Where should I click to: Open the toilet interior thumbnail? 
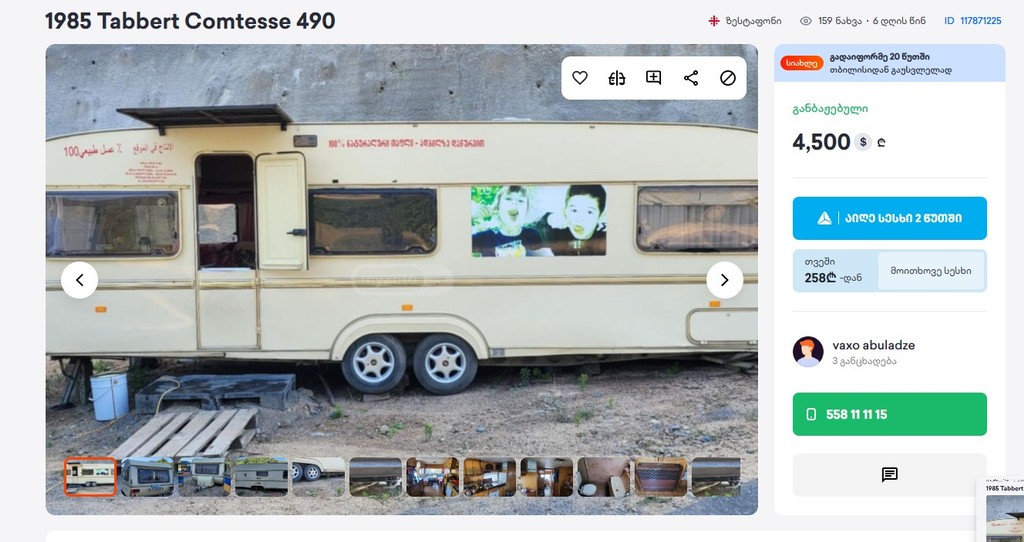pyautogui.click(x=603, y=477)
